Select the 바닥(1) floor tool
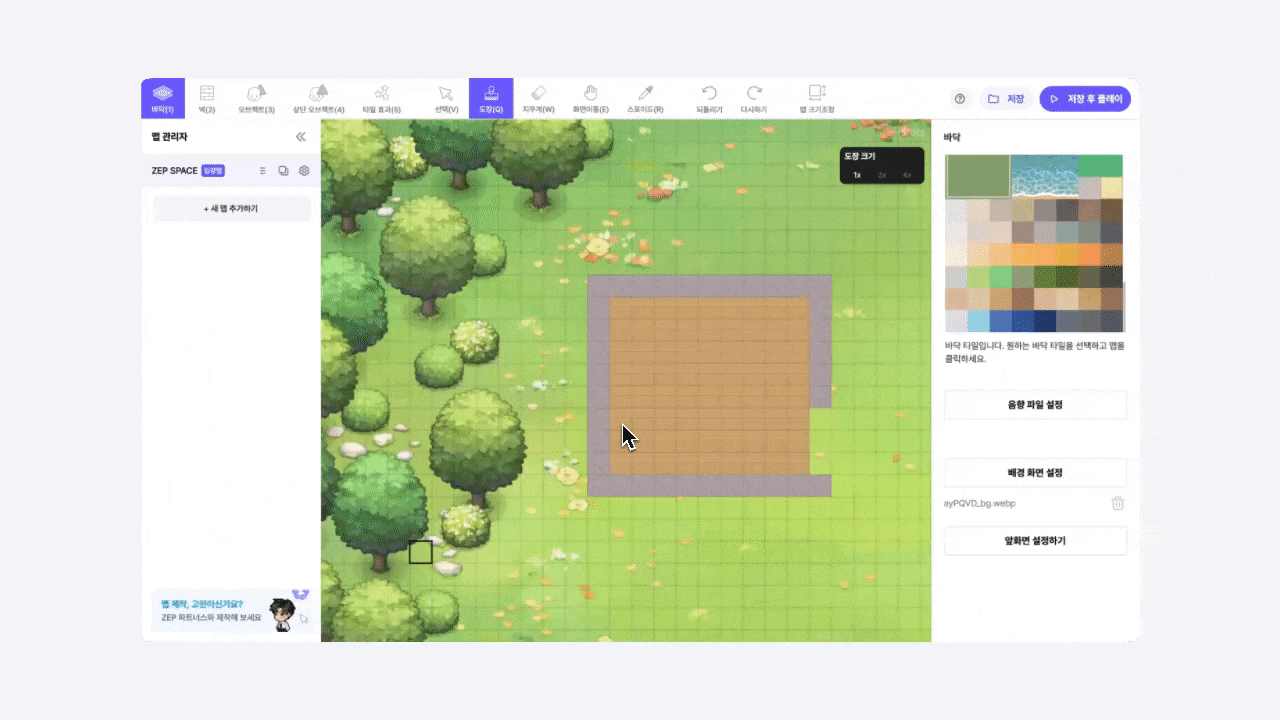 pyautogui.click(x=163, y=98)
